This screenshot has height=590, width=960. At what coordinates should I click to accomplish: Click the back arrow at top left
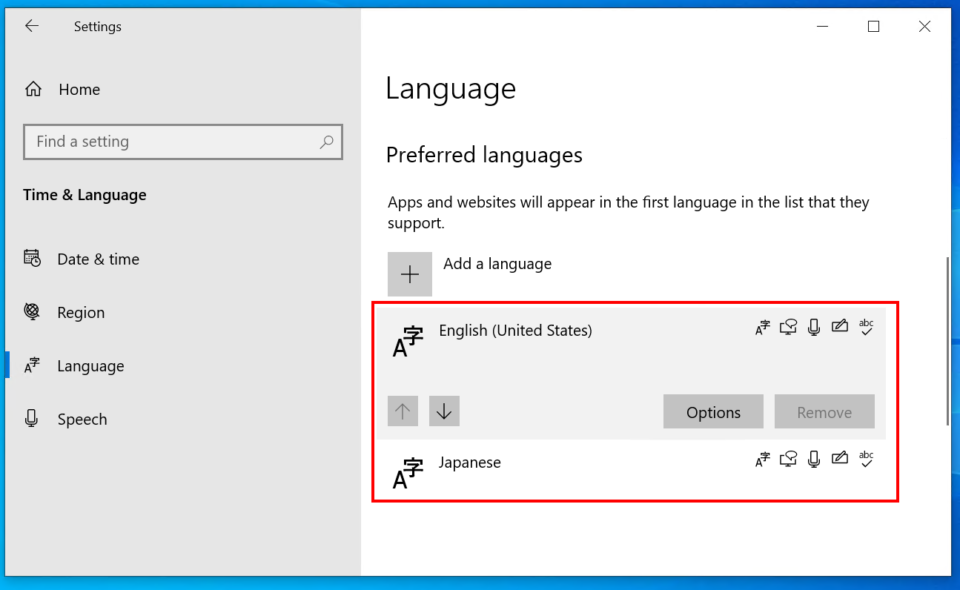point(32,26)
